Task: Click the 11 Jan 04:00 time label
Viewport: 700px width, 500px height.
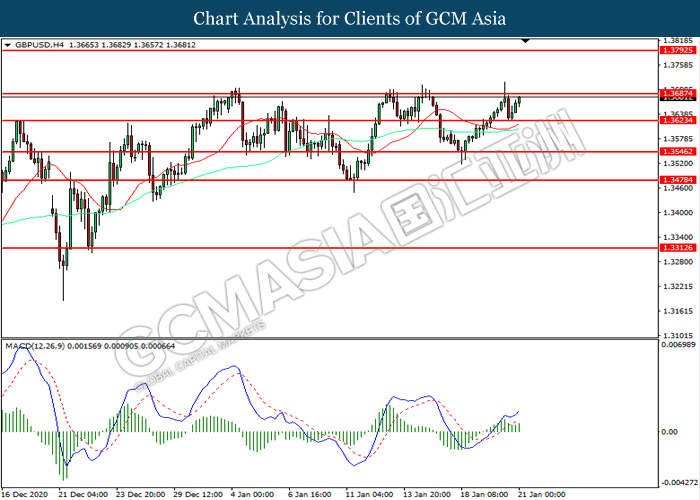Action: [369, 494]
